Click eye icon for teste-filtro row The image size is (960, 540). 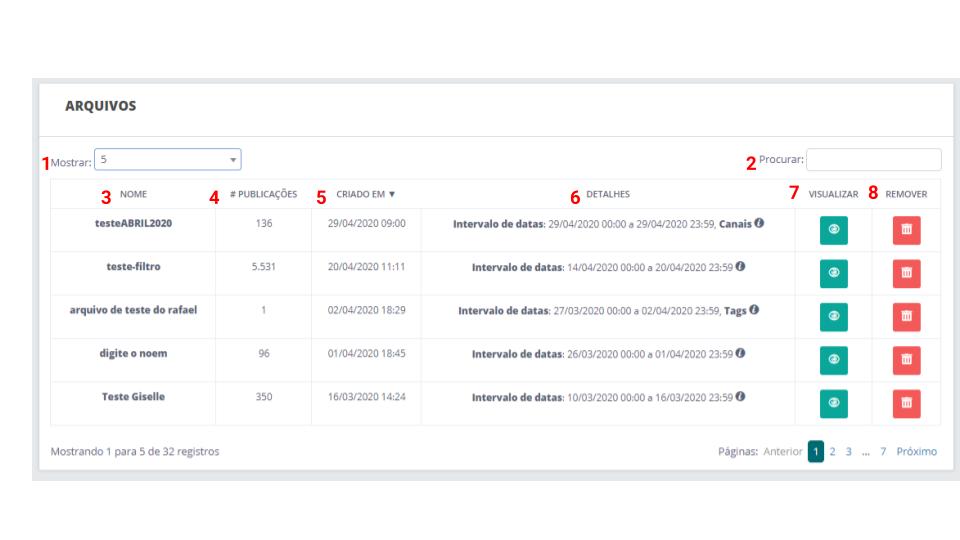[833, 273]
